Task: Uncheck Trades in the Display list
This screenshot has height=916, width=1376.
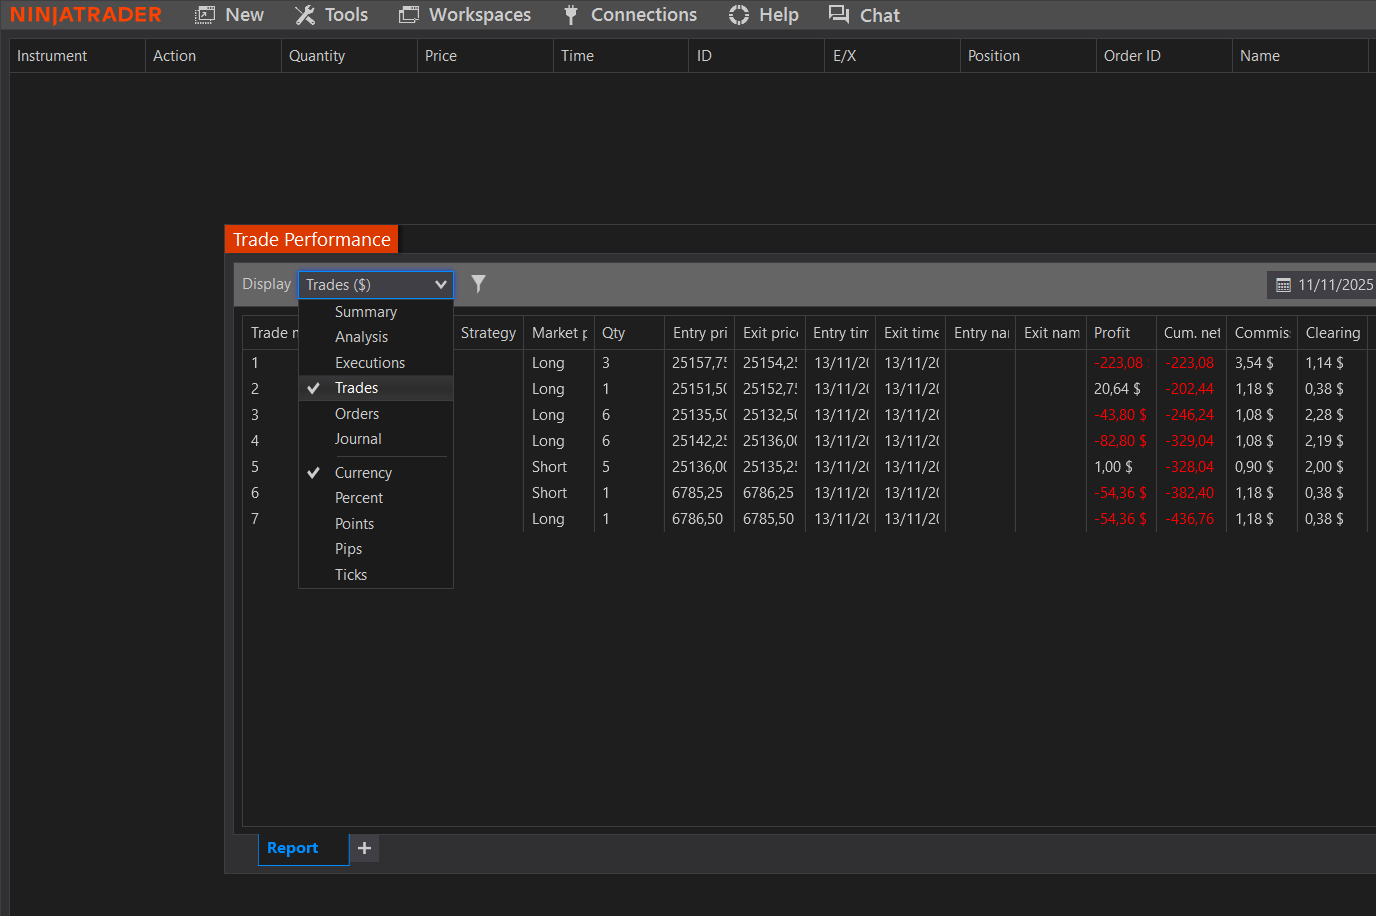Action: (358, 387)
